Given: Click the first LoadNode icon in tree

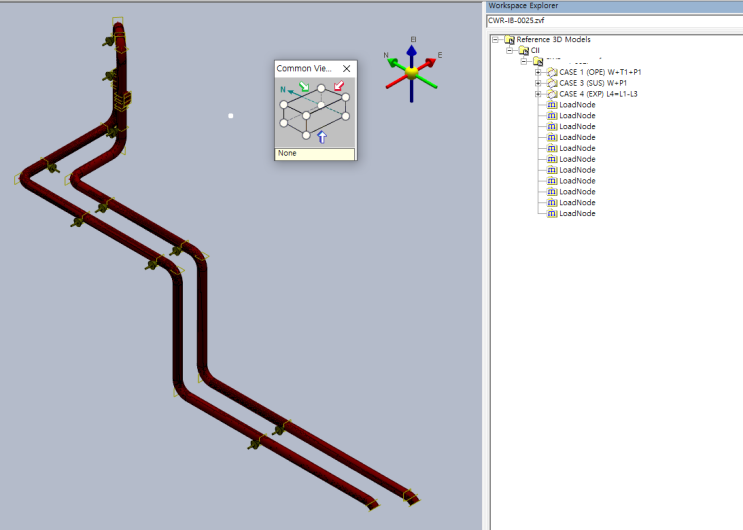Looking at the screenshot, I should [551, 105].
